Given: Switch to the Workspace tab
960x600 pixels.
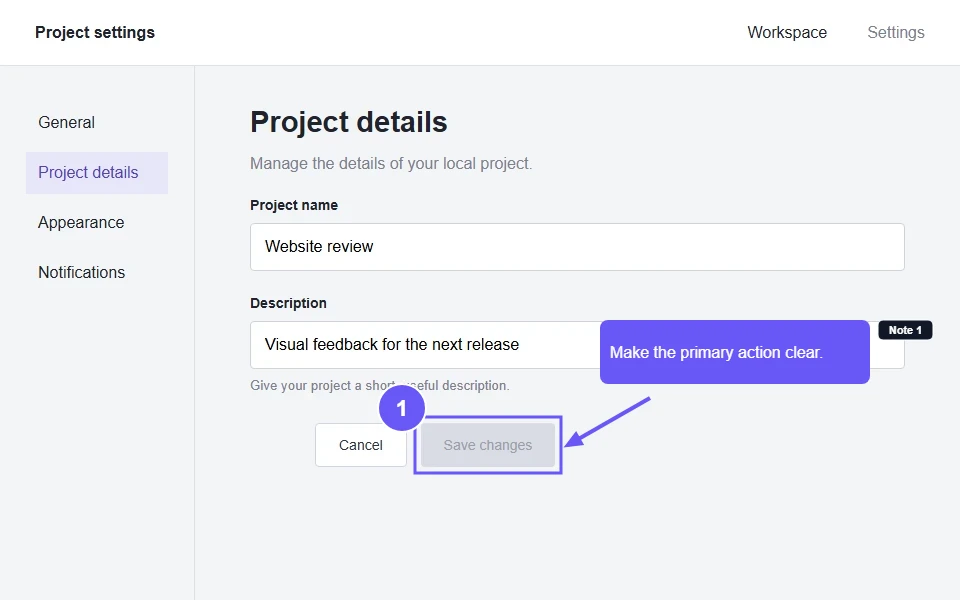Looking at the screenshot, I should (x=787, y=32).
